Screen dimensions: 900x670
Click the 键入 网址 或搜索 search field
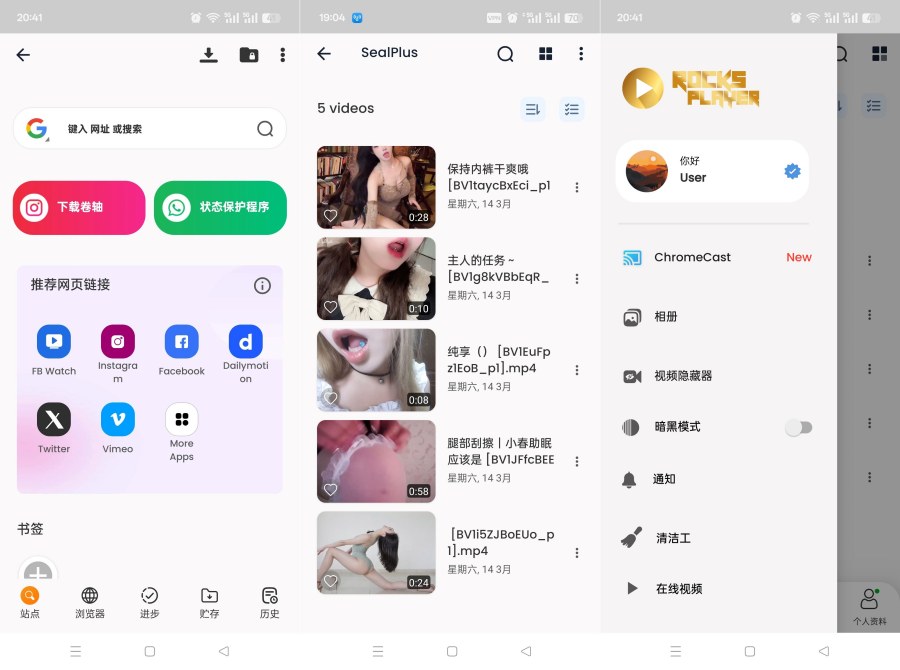[150, 129]
